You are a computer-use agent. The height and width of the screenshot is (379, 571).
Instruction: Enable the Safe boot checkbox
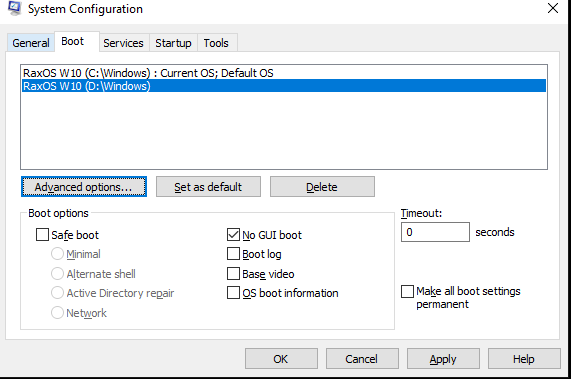pyautogui.click(x=42, y=235)
